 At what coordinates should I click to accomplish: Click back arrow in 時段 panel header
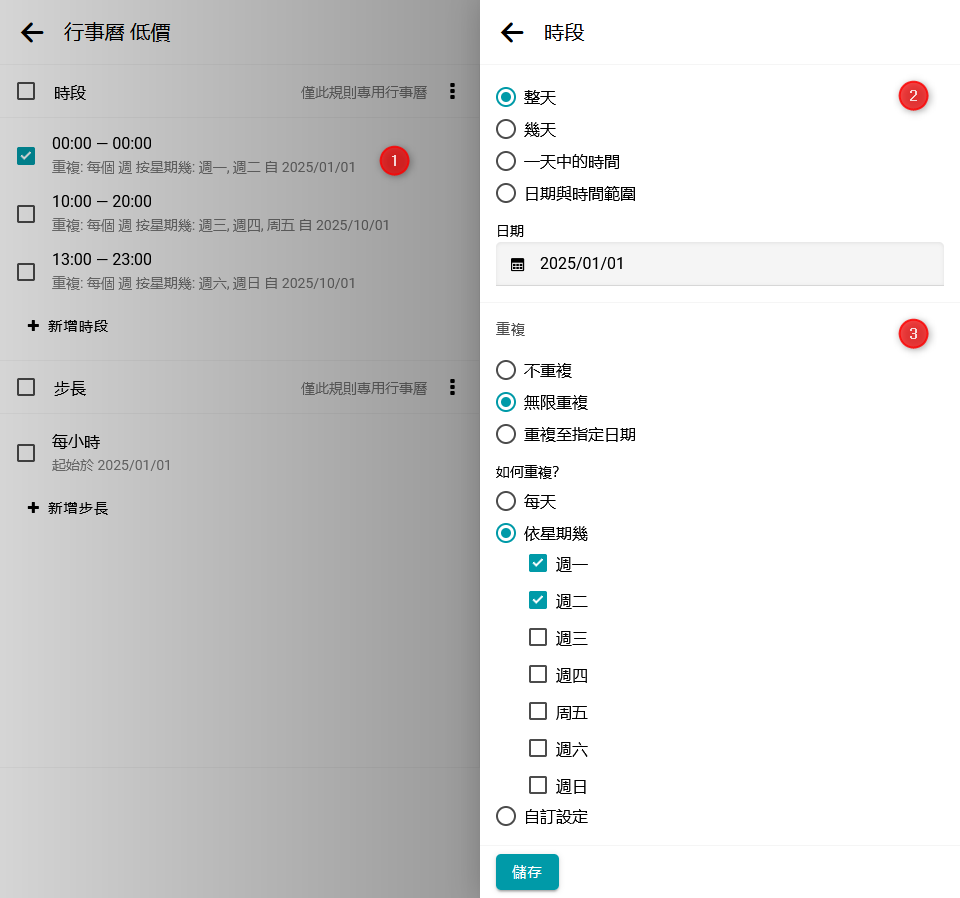[512, 33]
